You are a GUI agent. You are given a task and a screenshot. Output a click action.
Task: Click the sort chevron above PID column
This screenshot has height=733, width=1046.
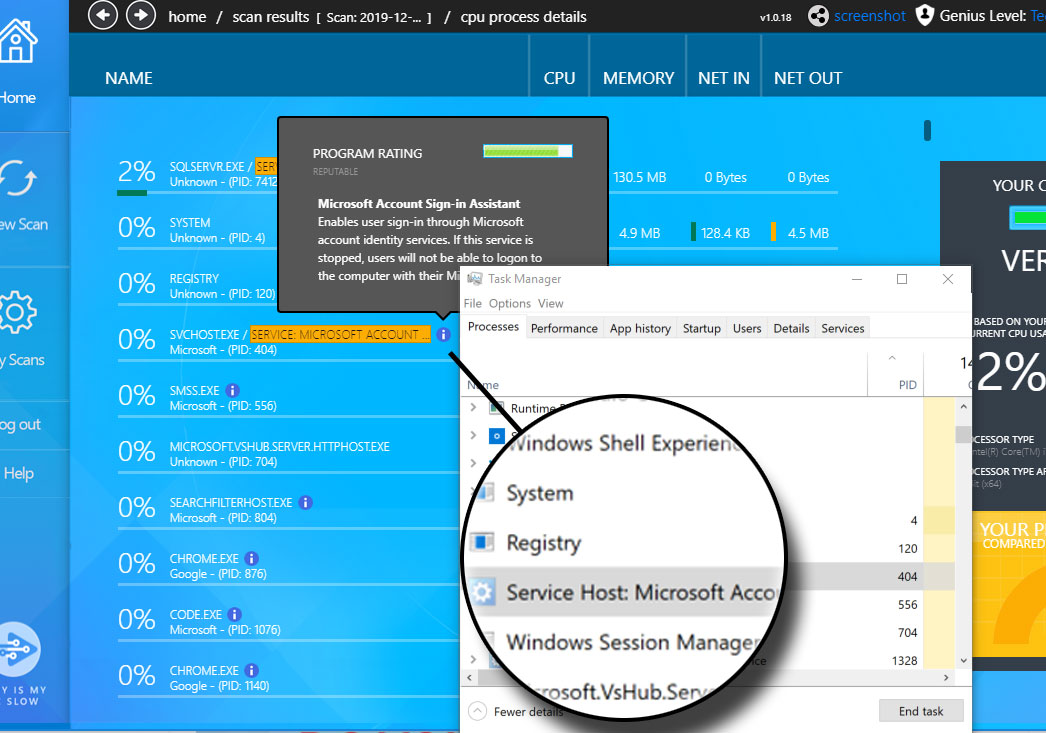892,358
